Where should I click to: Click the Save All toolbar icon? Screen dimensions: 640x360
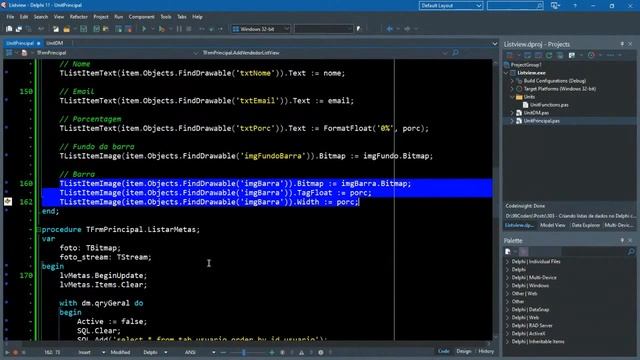pyautogui.click(x=96, y=29)
